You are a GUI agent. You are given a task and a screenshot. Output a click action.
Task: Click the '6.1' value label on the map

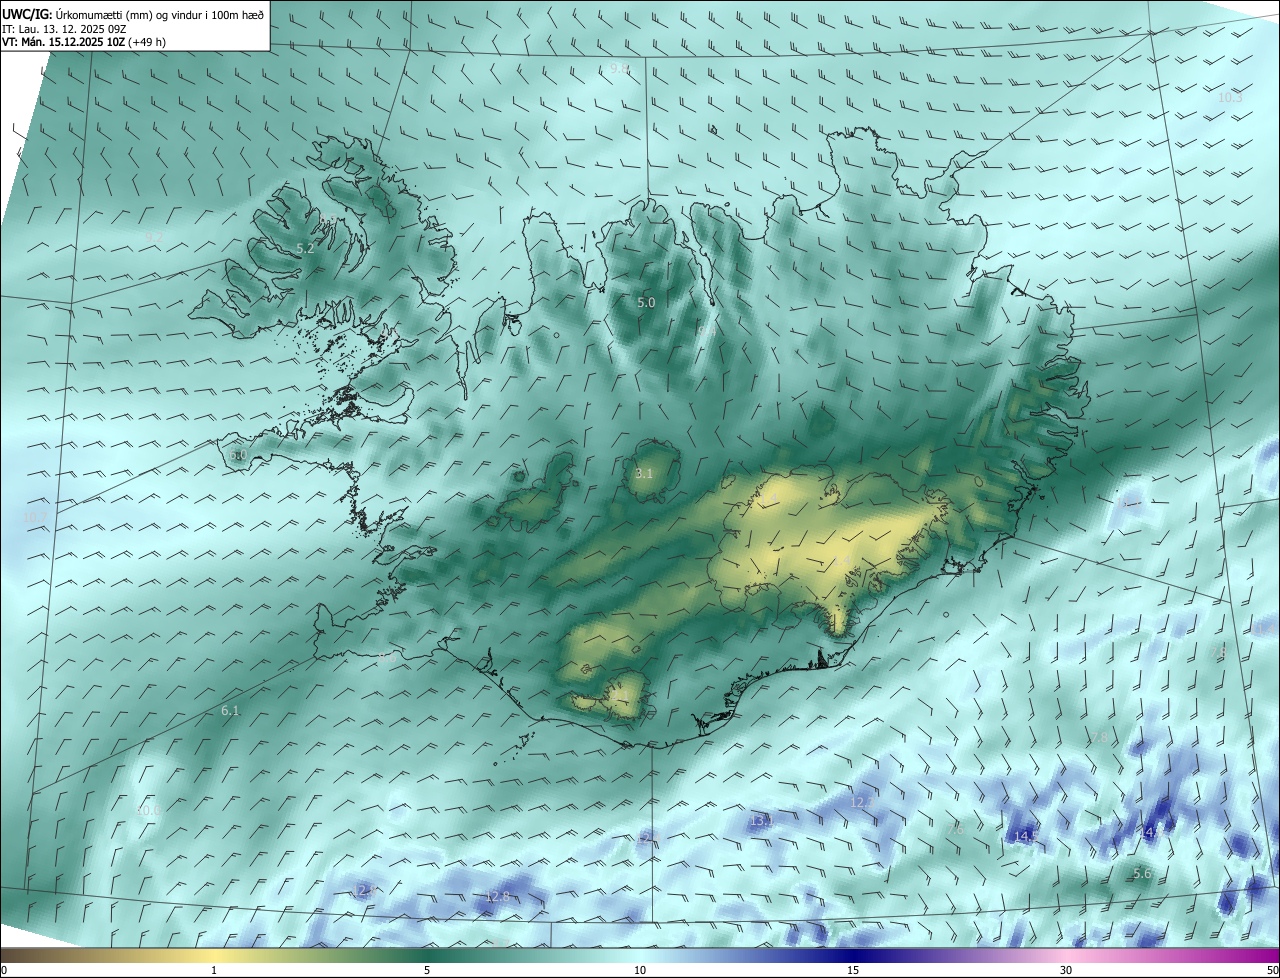point(230,710)
